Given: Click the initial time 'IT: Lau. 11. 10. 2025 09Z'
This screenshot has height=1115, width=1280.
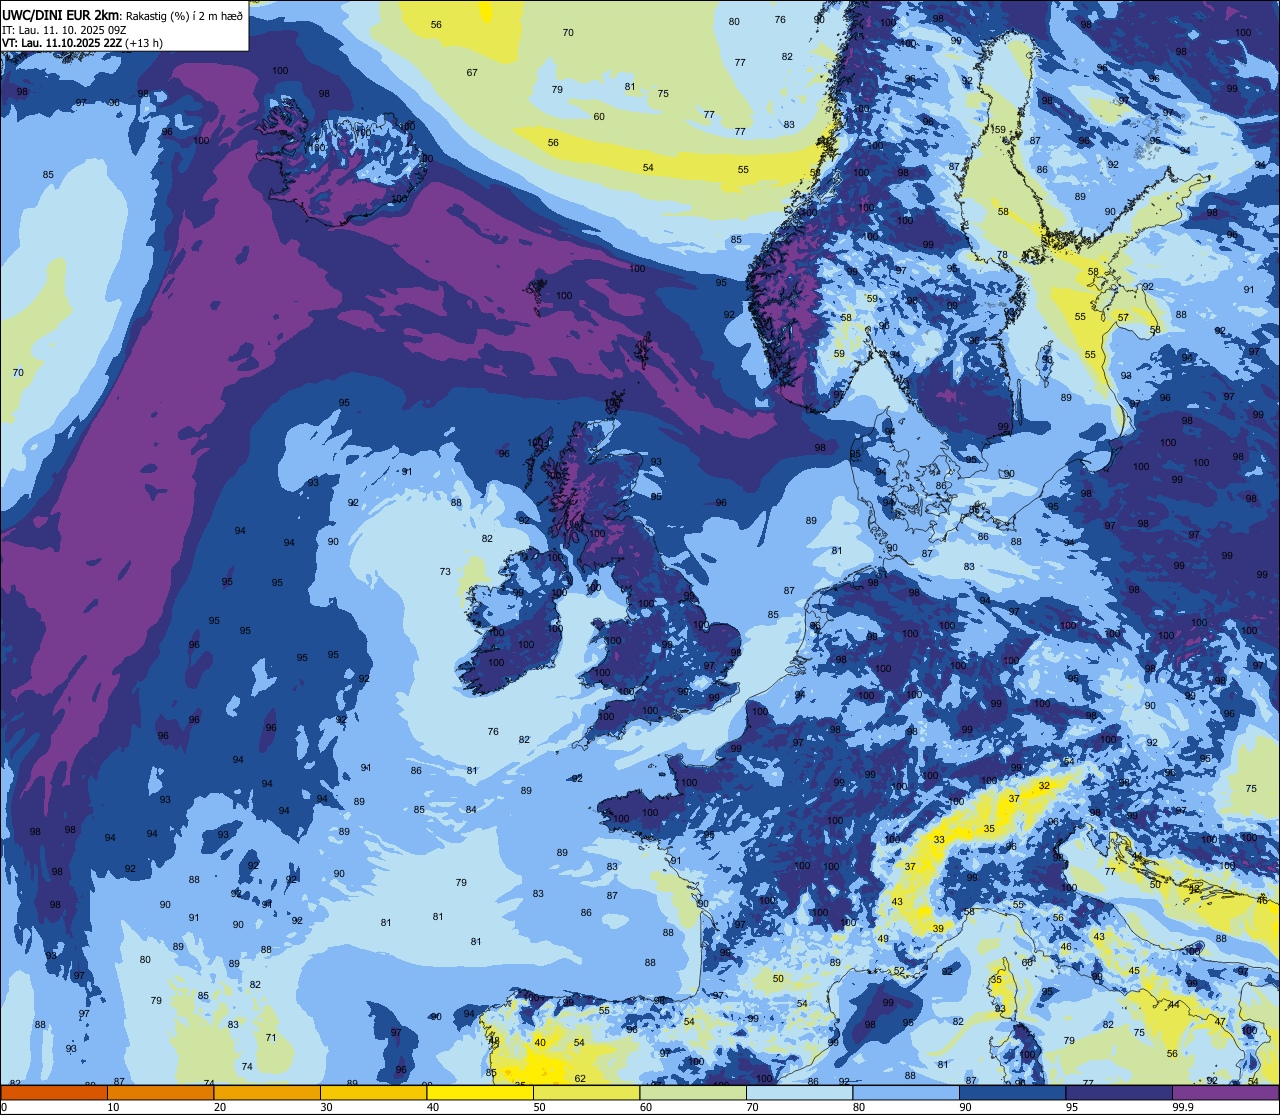Looking at the screenshot, I should pos(65,30).
